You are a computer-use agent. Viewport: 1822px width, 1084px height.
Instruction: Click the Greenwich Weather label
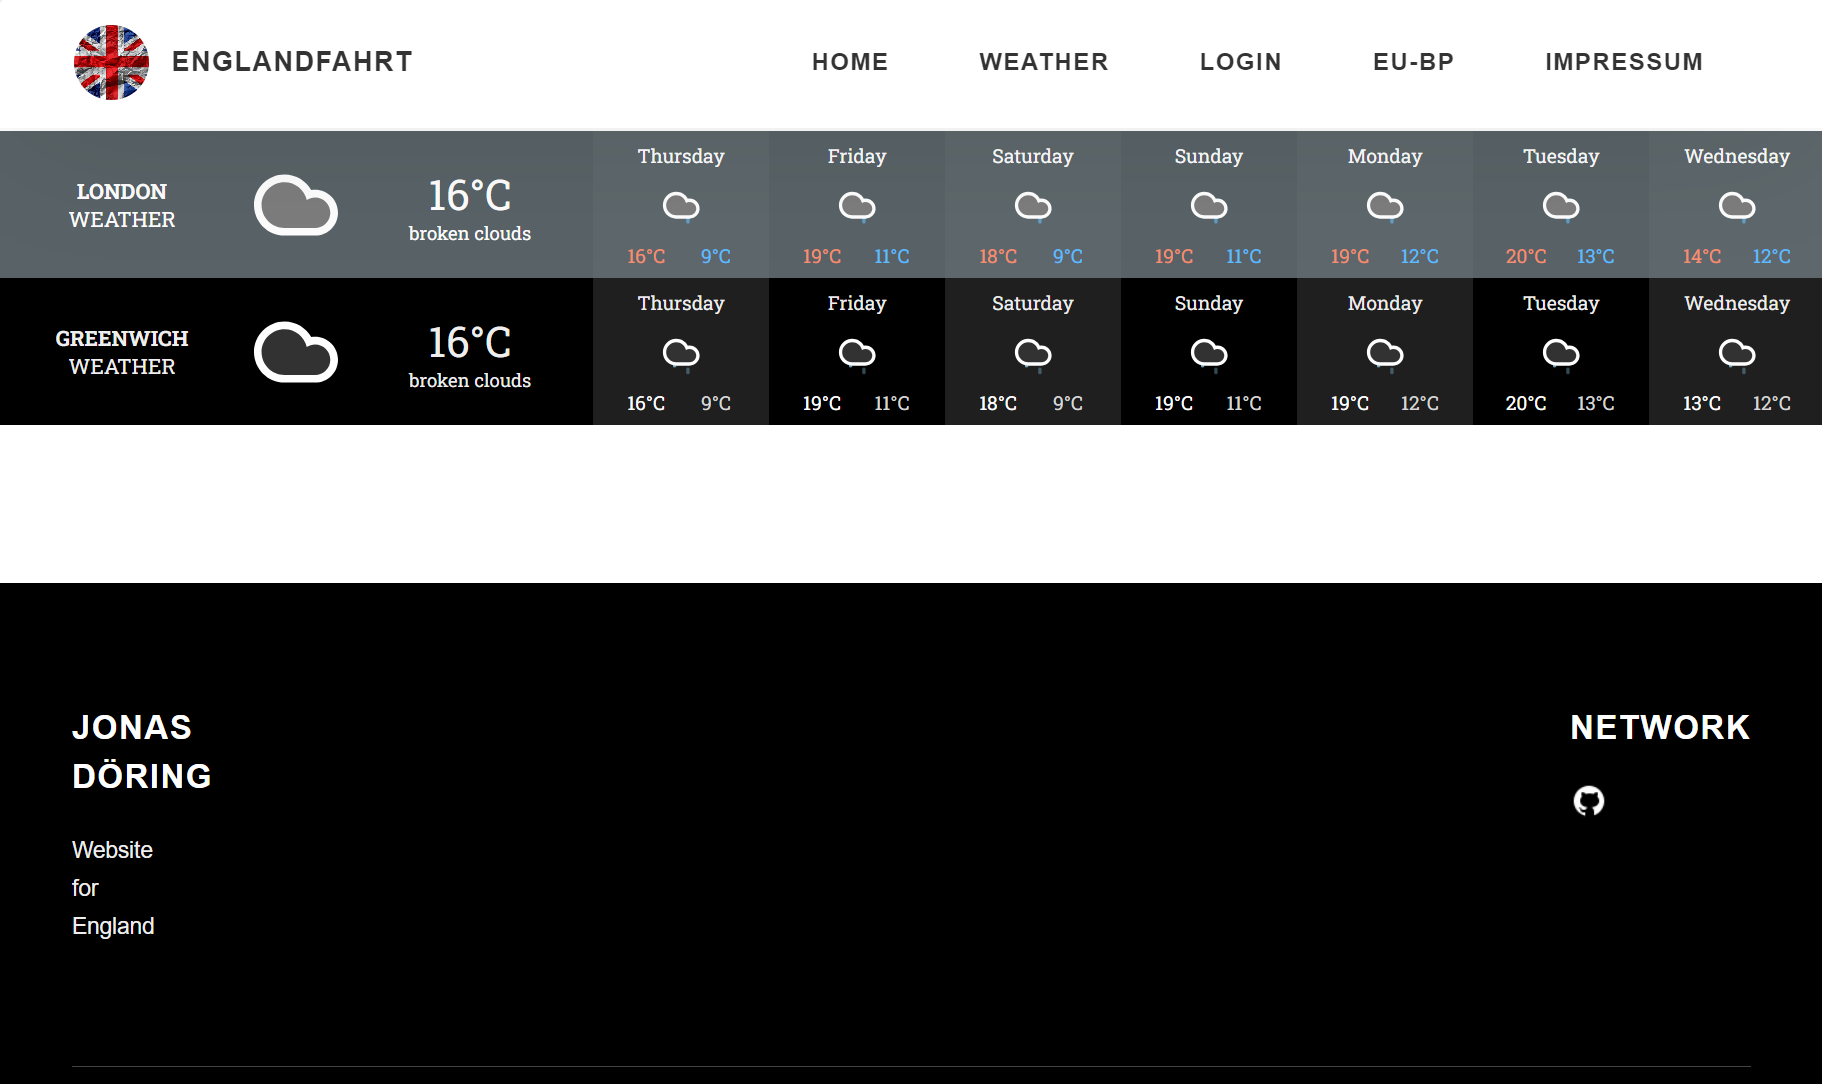[x=122, y=352]
